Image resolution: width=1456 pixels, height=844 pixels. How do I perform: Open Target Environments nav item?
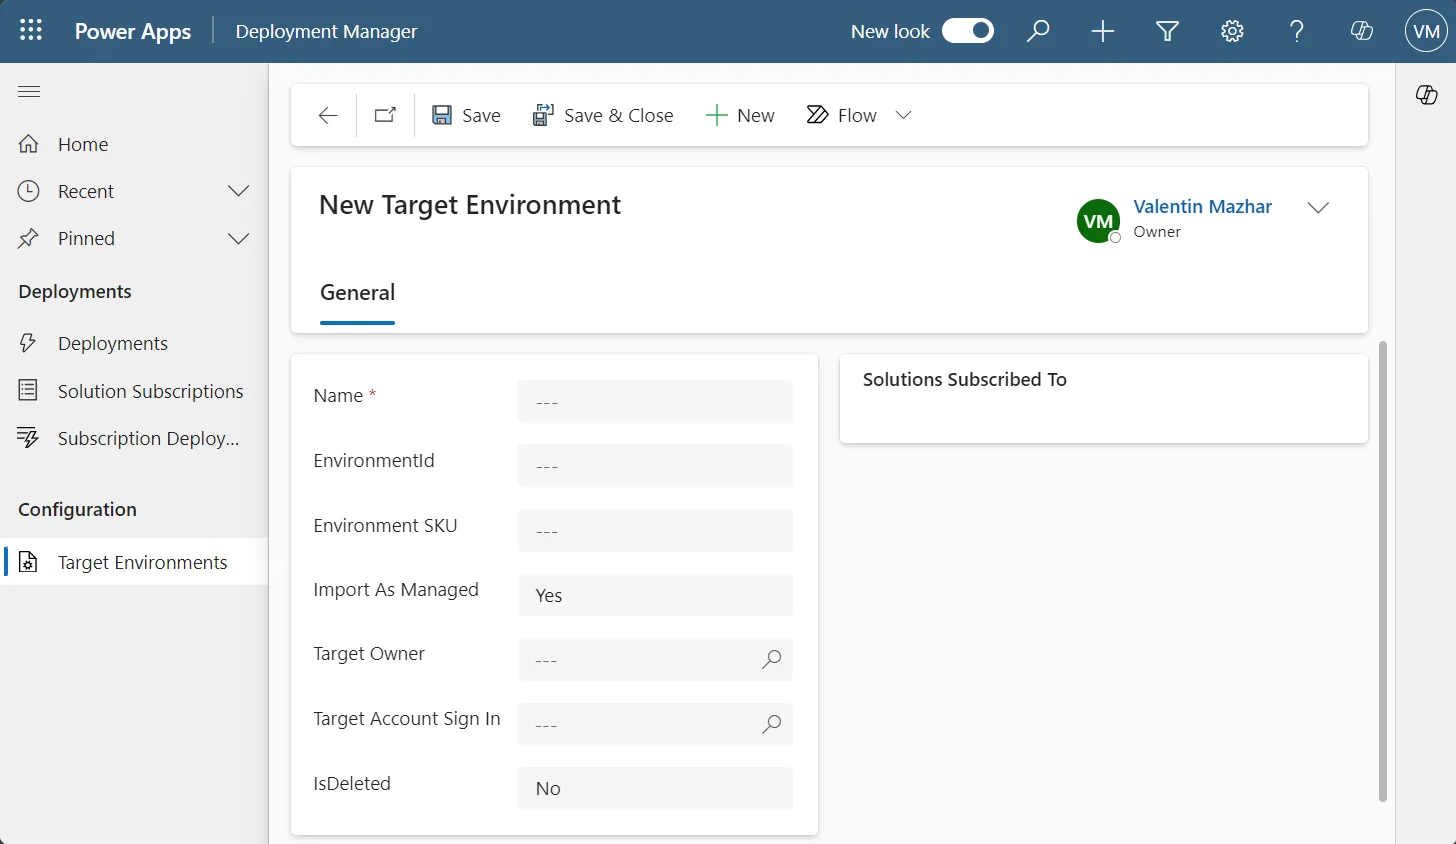[x=134, y=562]
